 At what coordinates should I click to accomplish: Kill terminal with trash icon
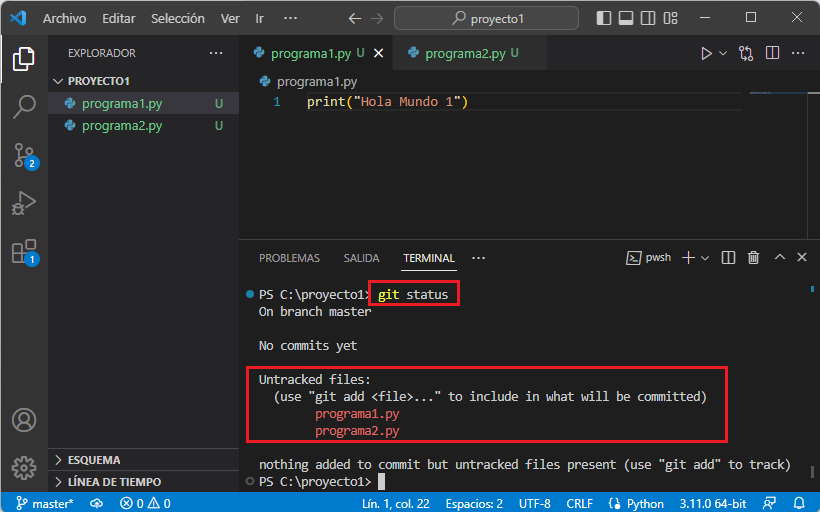click(753, 257)
